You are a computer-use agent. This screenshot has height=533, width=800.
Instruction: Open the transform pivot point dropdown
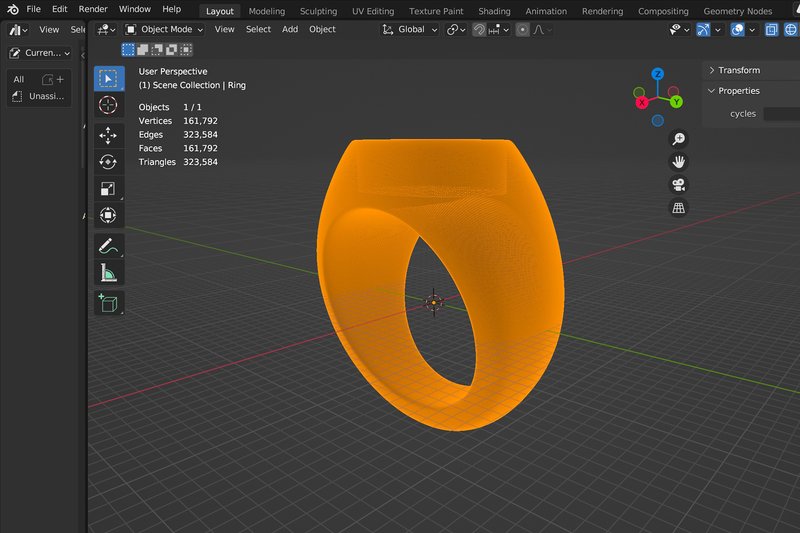[x=456, y=30]
